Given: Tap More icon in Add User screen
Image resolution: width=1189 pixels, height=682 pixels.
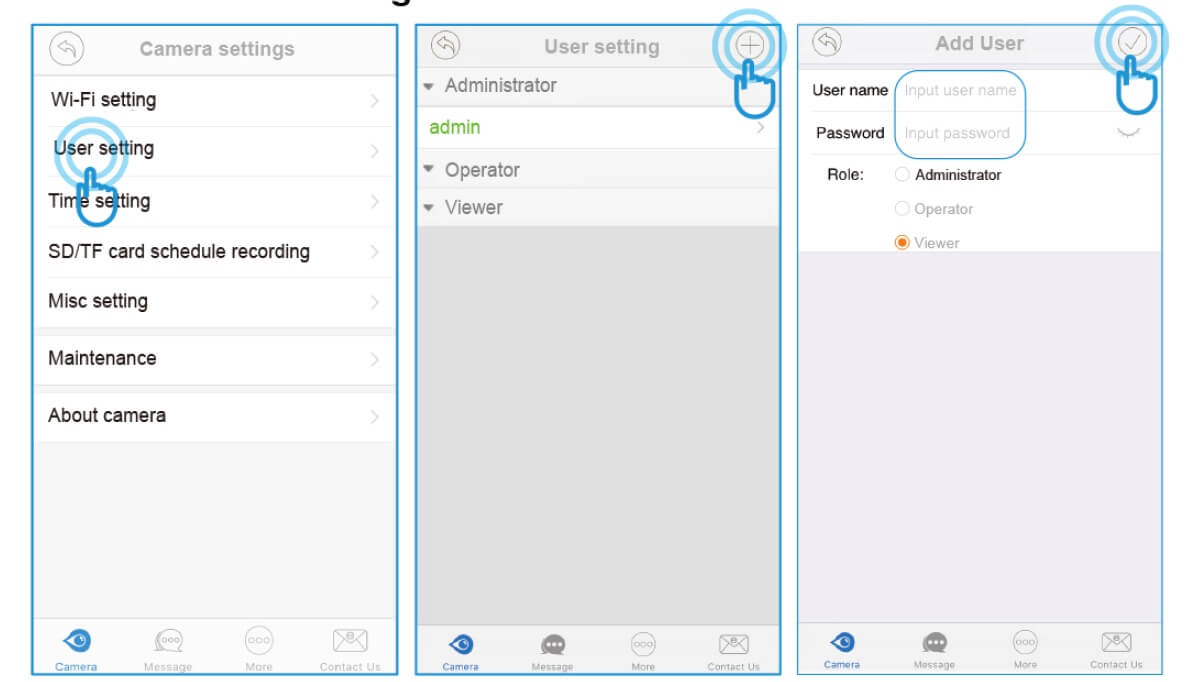Looking at the screenshot, I should (x=1025, y=650).
